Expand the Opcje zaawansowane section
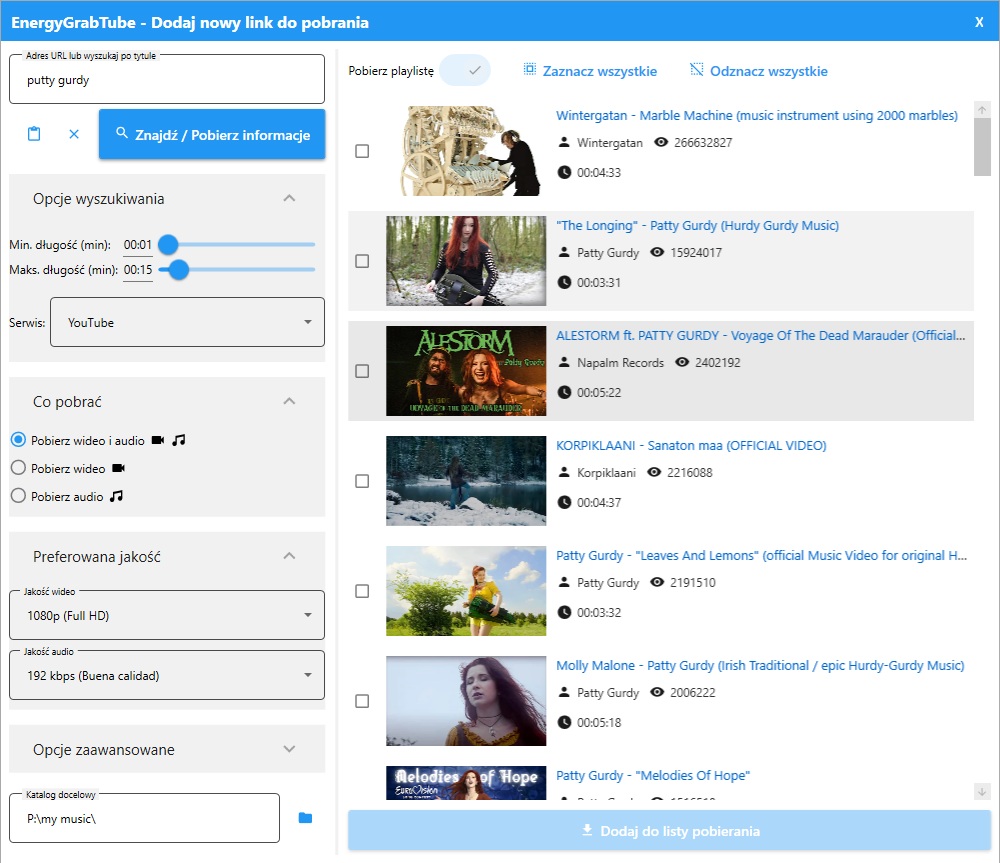The width and height of the screenshot is (1000, 863). 289,749
